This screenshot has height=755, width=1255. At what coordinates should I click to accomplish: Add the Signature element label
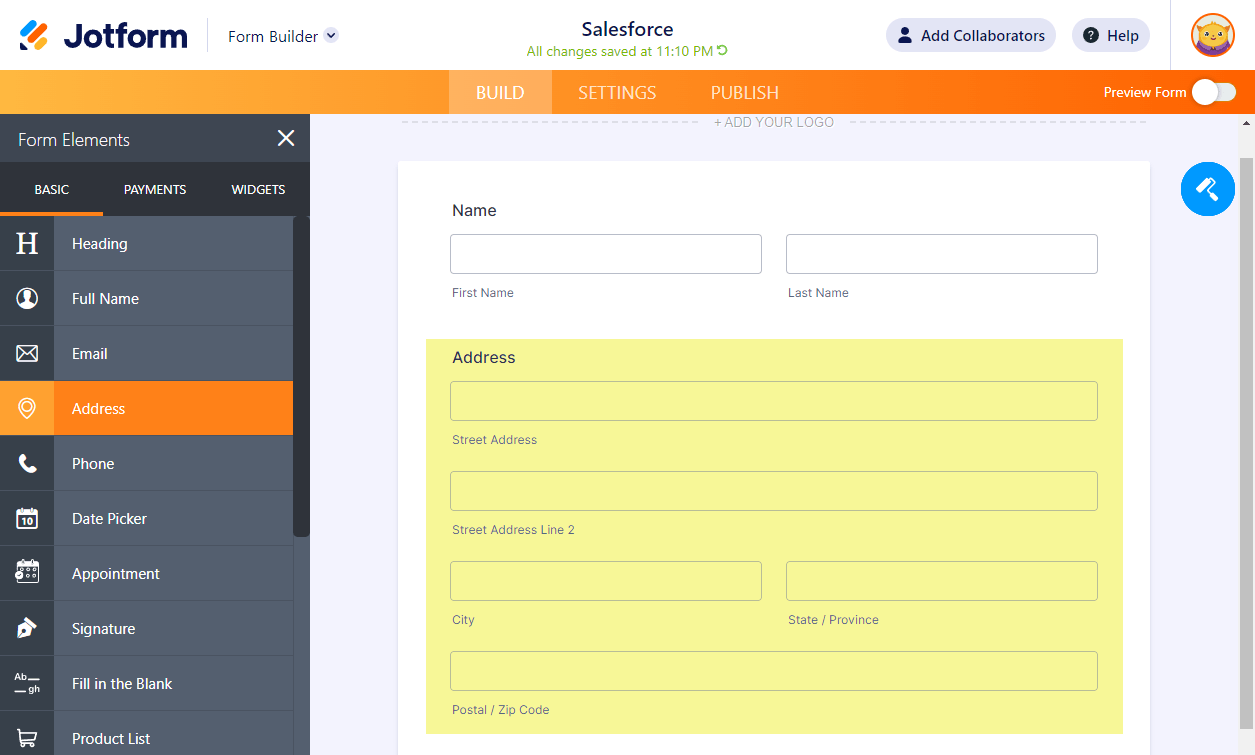[103, 628]
